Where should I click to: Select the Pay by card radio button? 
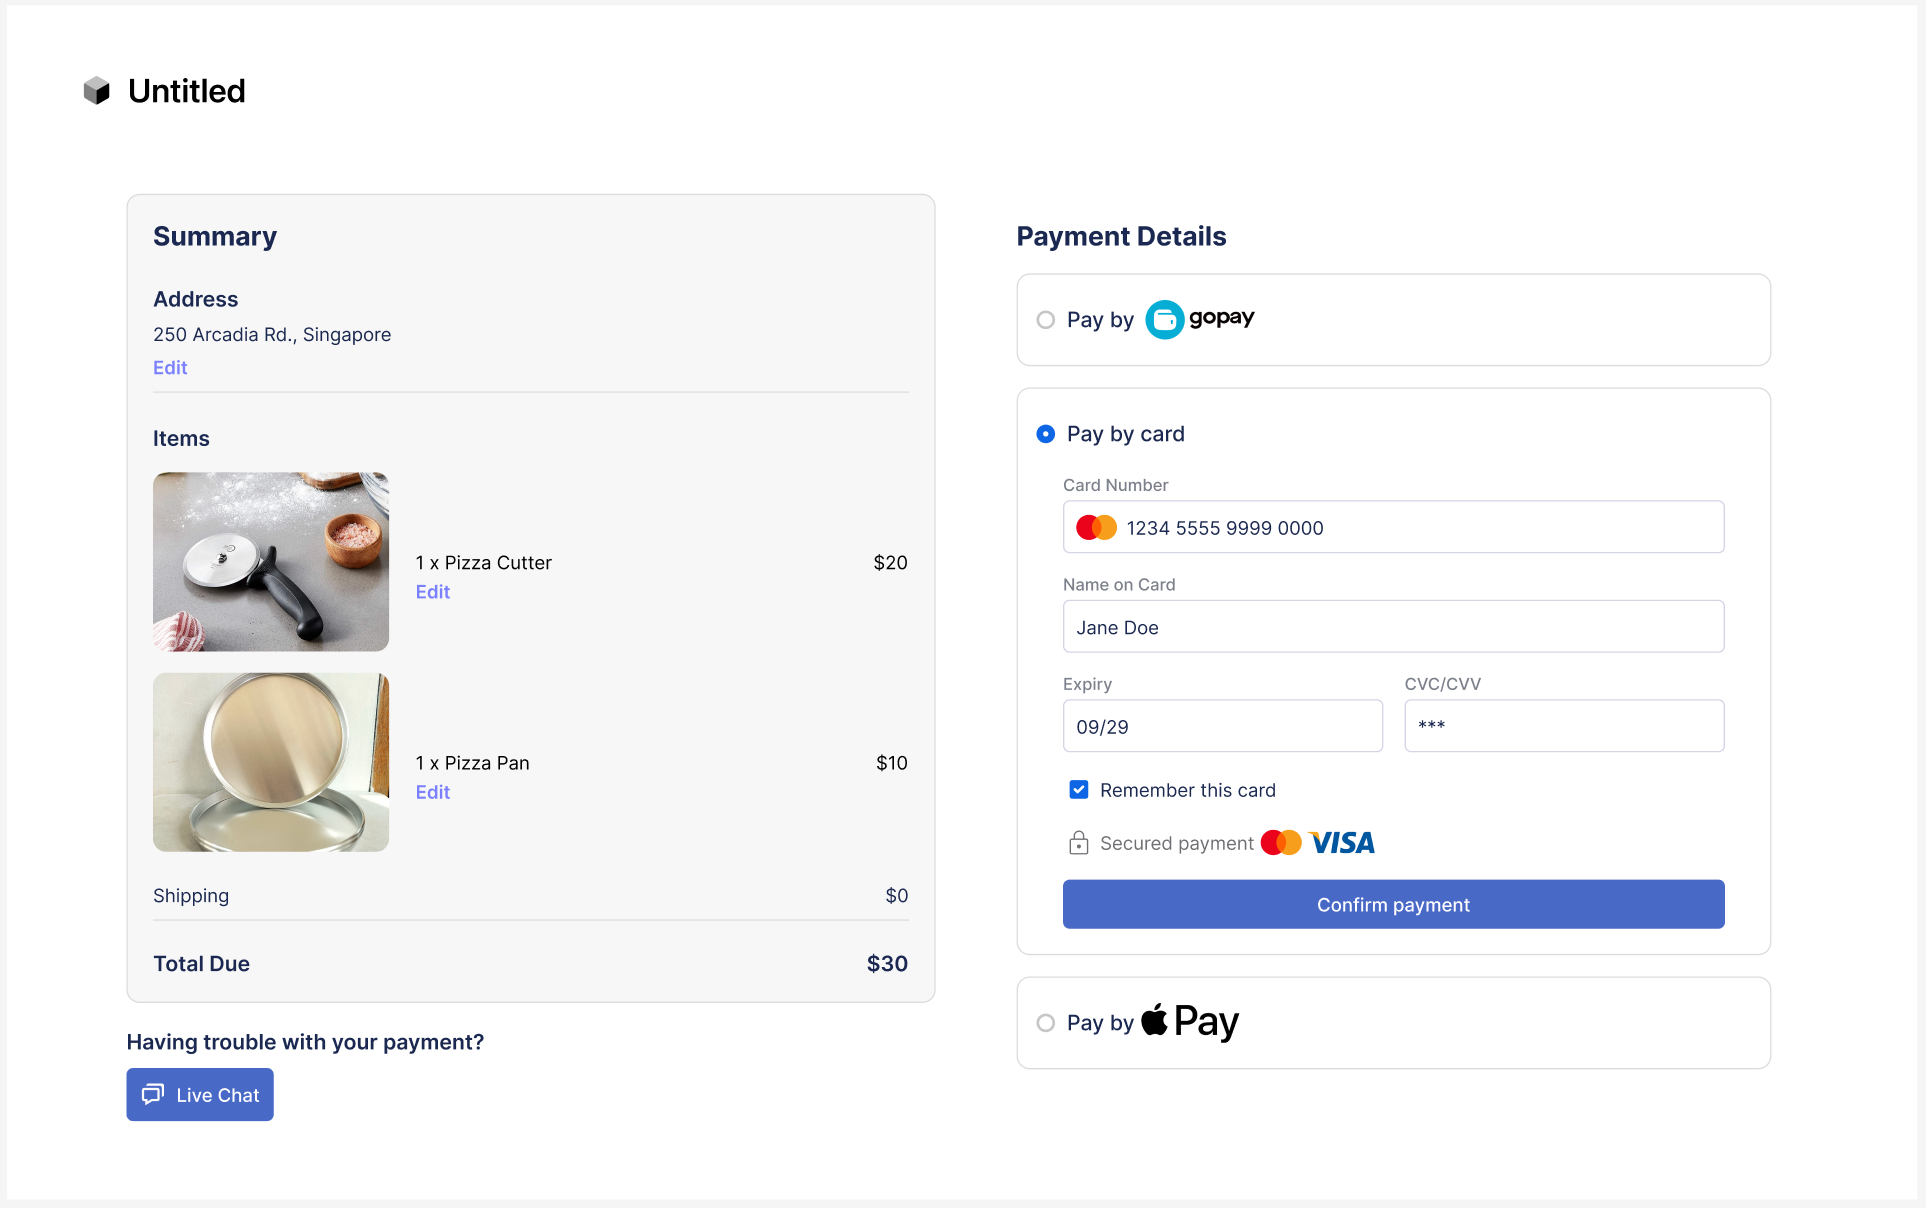[x=1046, y=434]
